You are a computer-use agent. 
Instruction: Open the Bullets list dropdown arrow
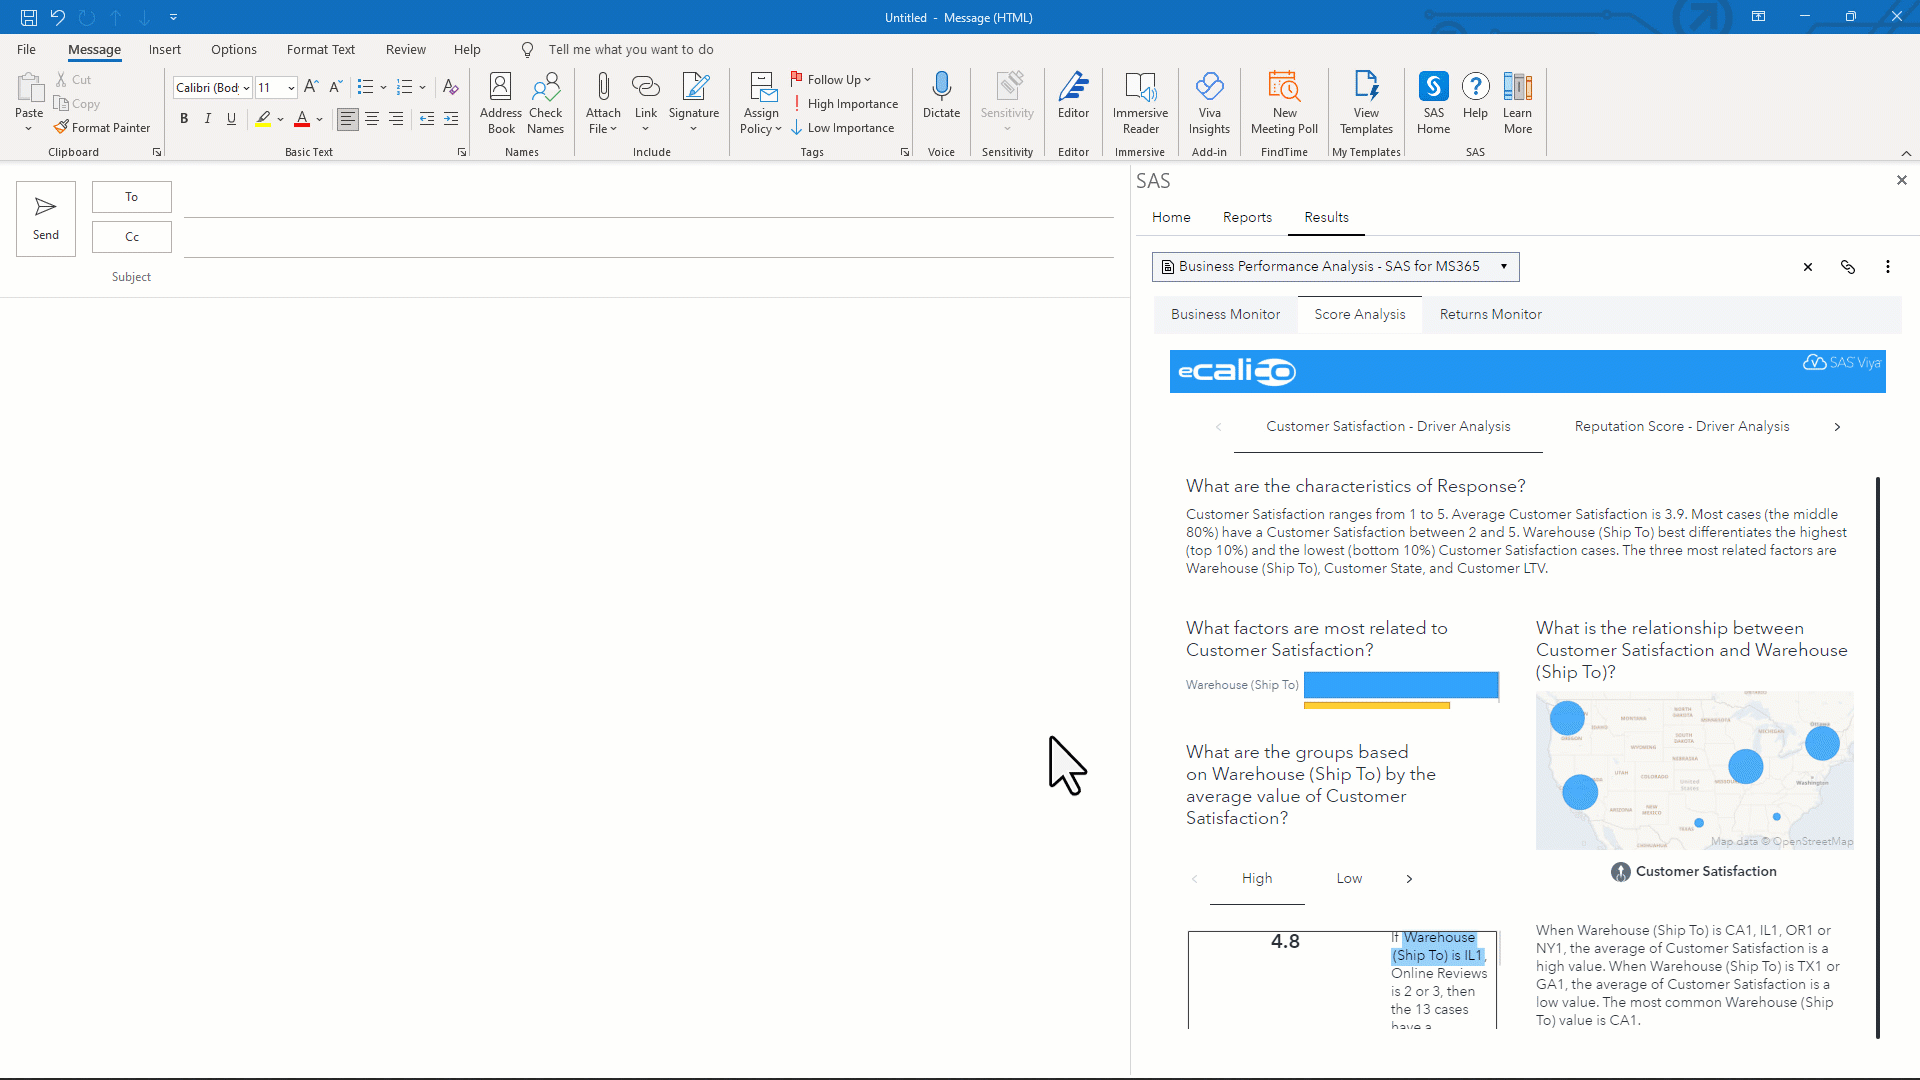[x=383, y=88]
